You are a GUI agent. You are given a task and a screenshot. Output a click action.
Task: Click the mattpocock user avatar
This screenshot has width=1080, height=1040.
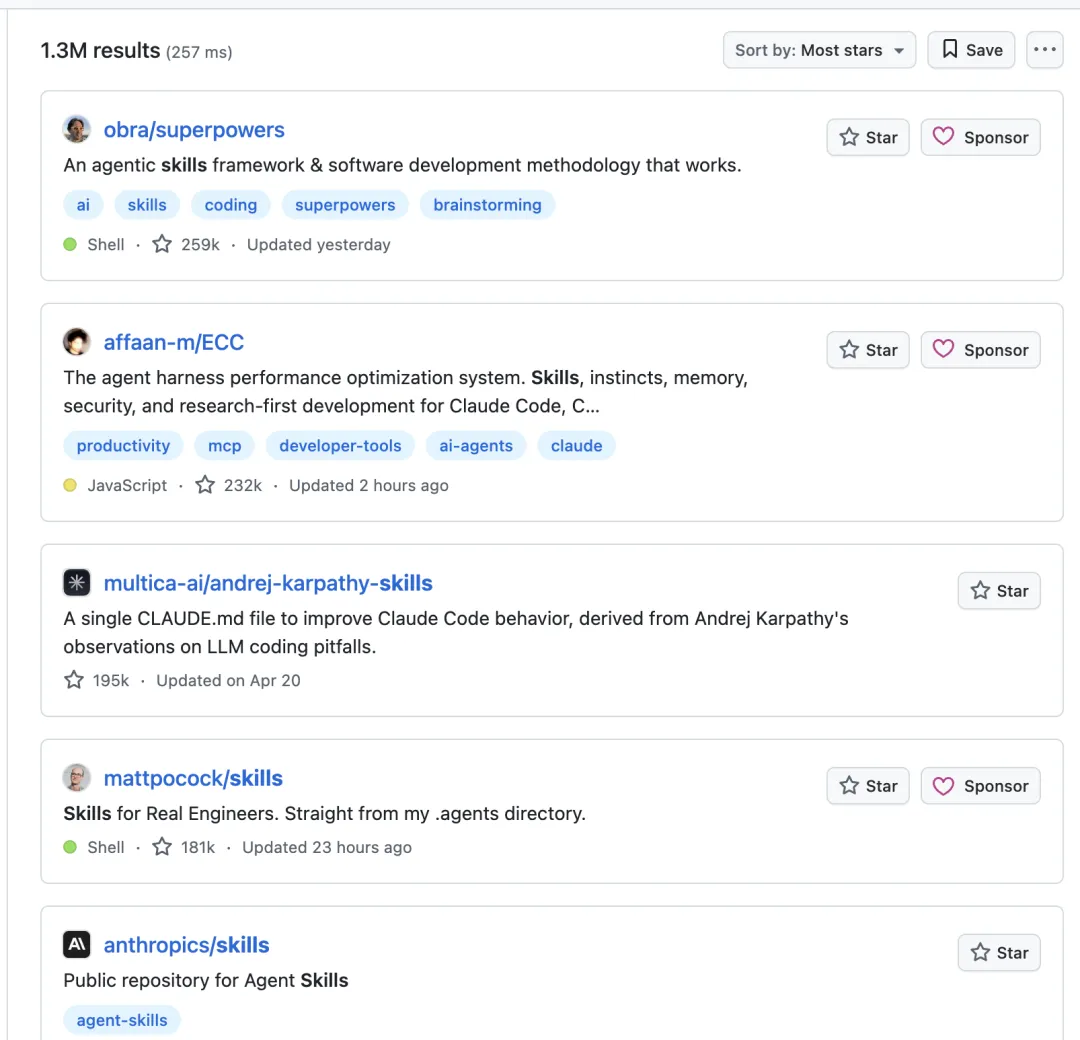pyautogui.click(x=76, y=778)
